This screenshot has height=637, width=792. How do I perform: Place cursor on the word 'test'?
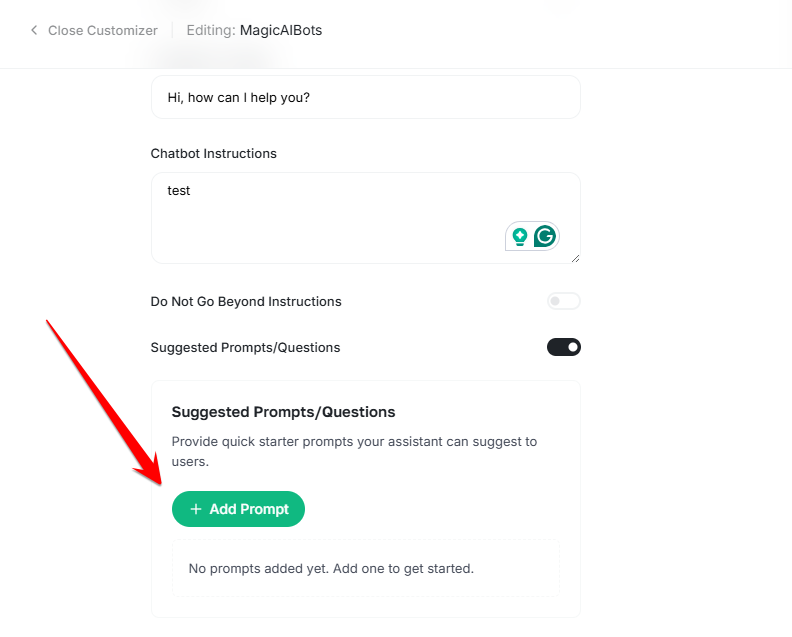pyautogui.click(x=179, y=190)
